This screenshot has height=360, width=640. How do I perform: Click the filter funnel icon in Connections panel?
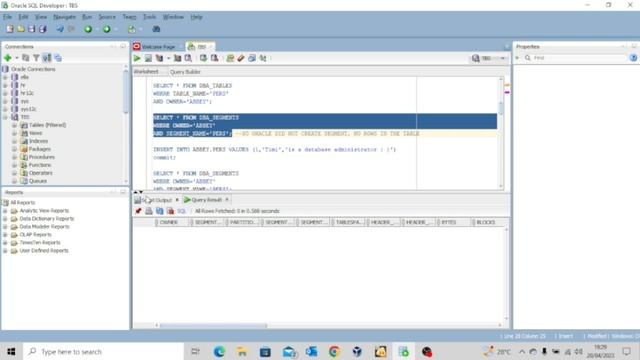tap(36, 58)
